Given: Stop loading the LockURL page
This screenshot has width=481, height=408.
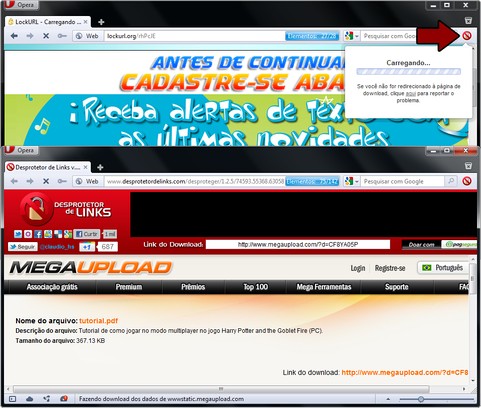Looking at the screenshot, I should point(46,36).
